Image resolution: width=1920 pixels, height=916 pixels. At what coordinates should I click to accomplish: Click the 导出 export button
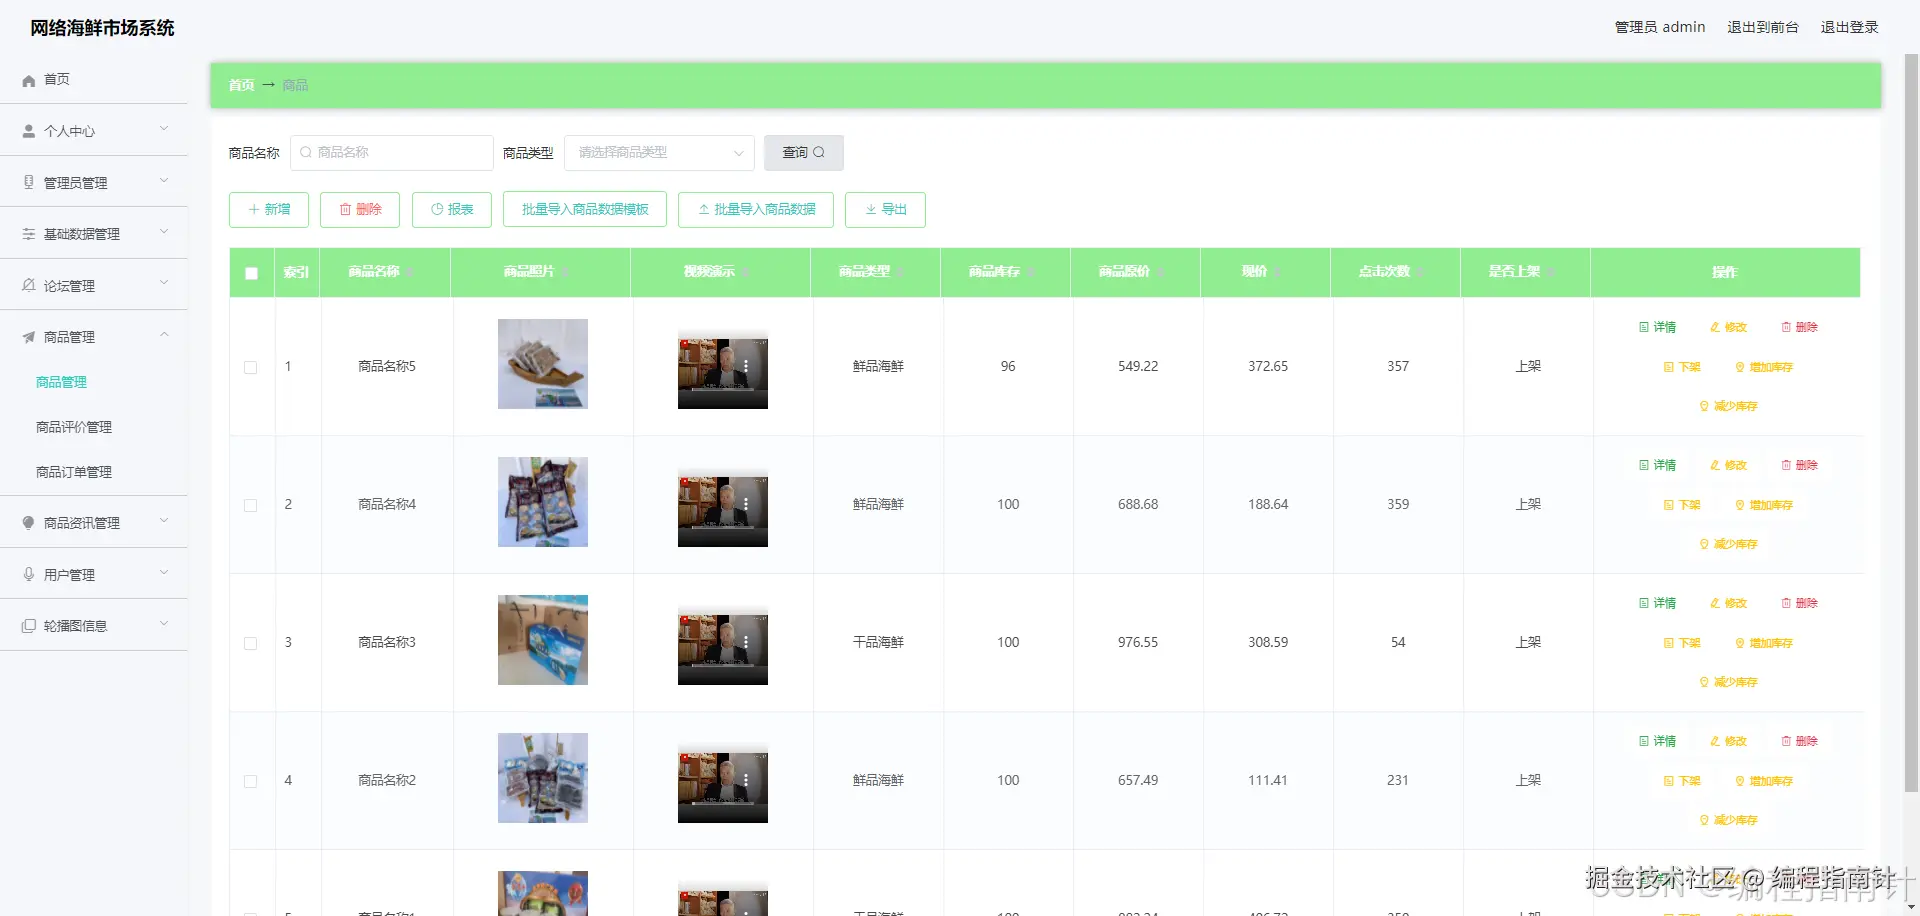[885, 210]
